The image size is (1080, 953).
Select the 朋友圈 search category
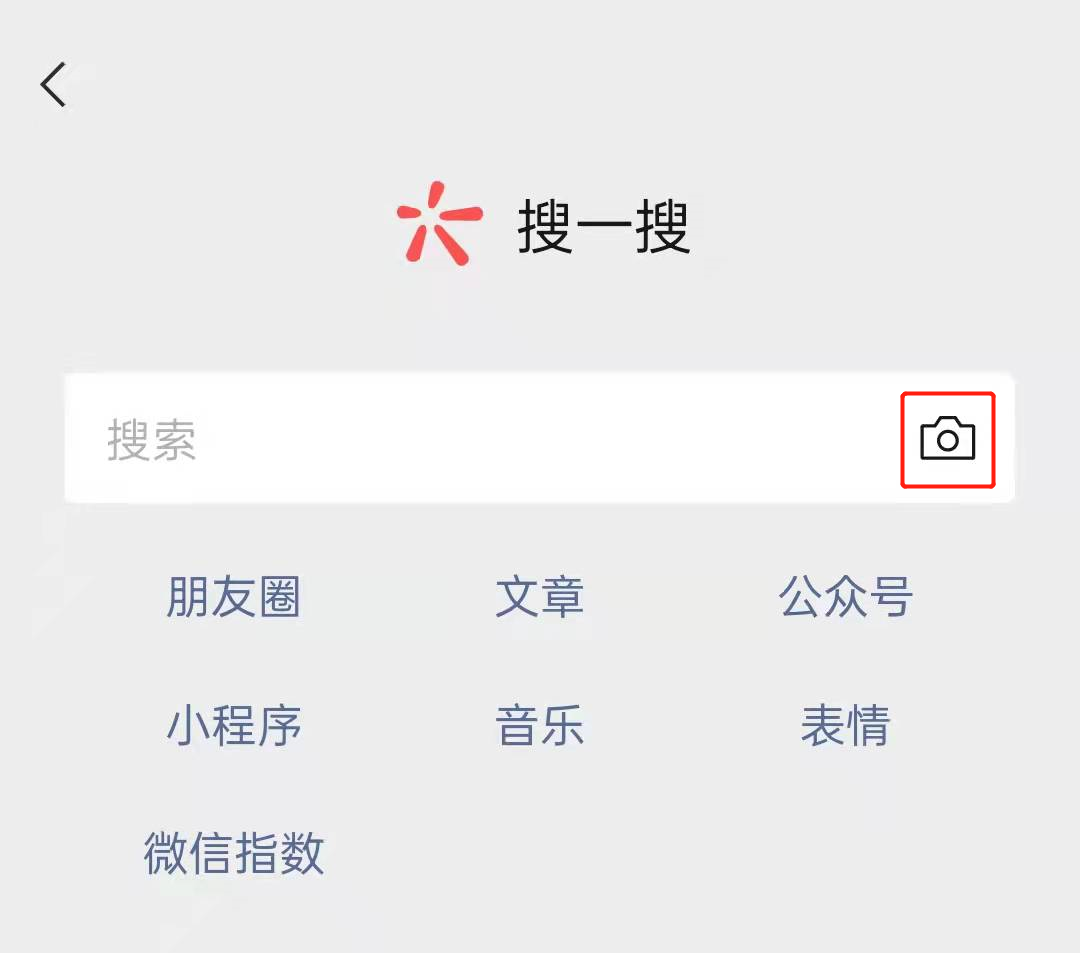pyautogui.click(x=233, y=596)
